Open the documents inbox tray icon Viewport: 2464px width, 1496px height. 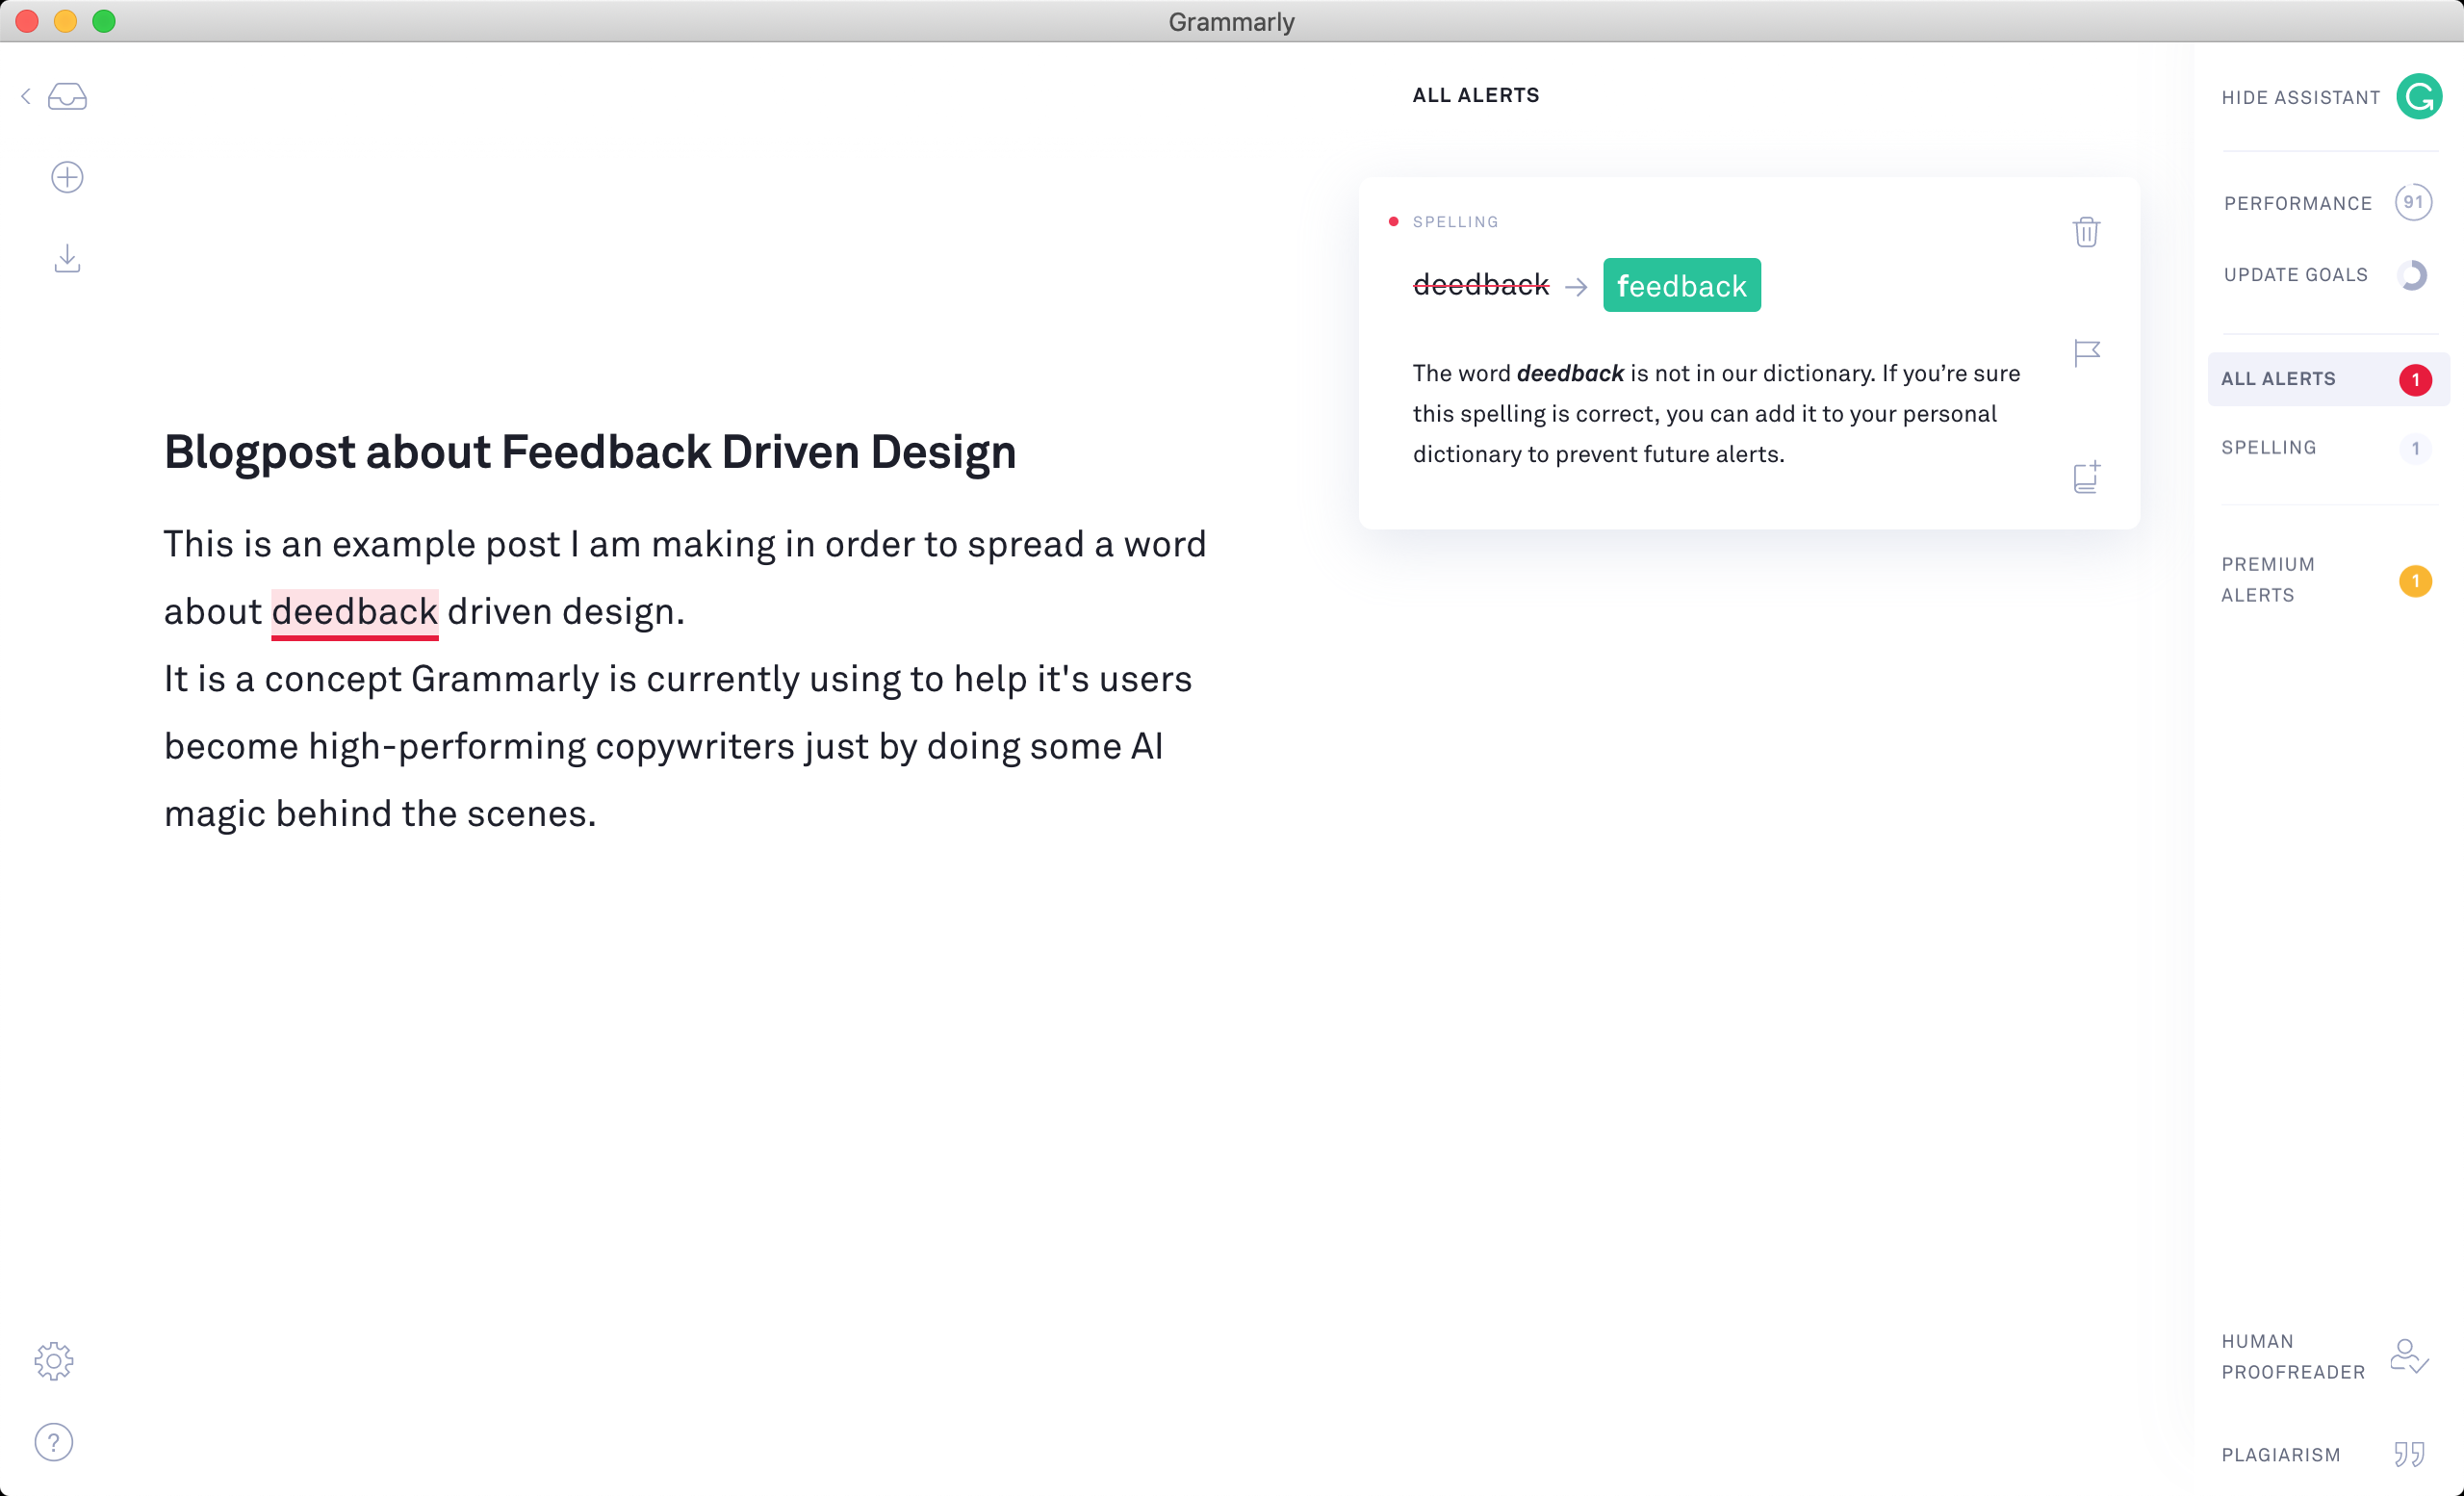pos(67,96)
